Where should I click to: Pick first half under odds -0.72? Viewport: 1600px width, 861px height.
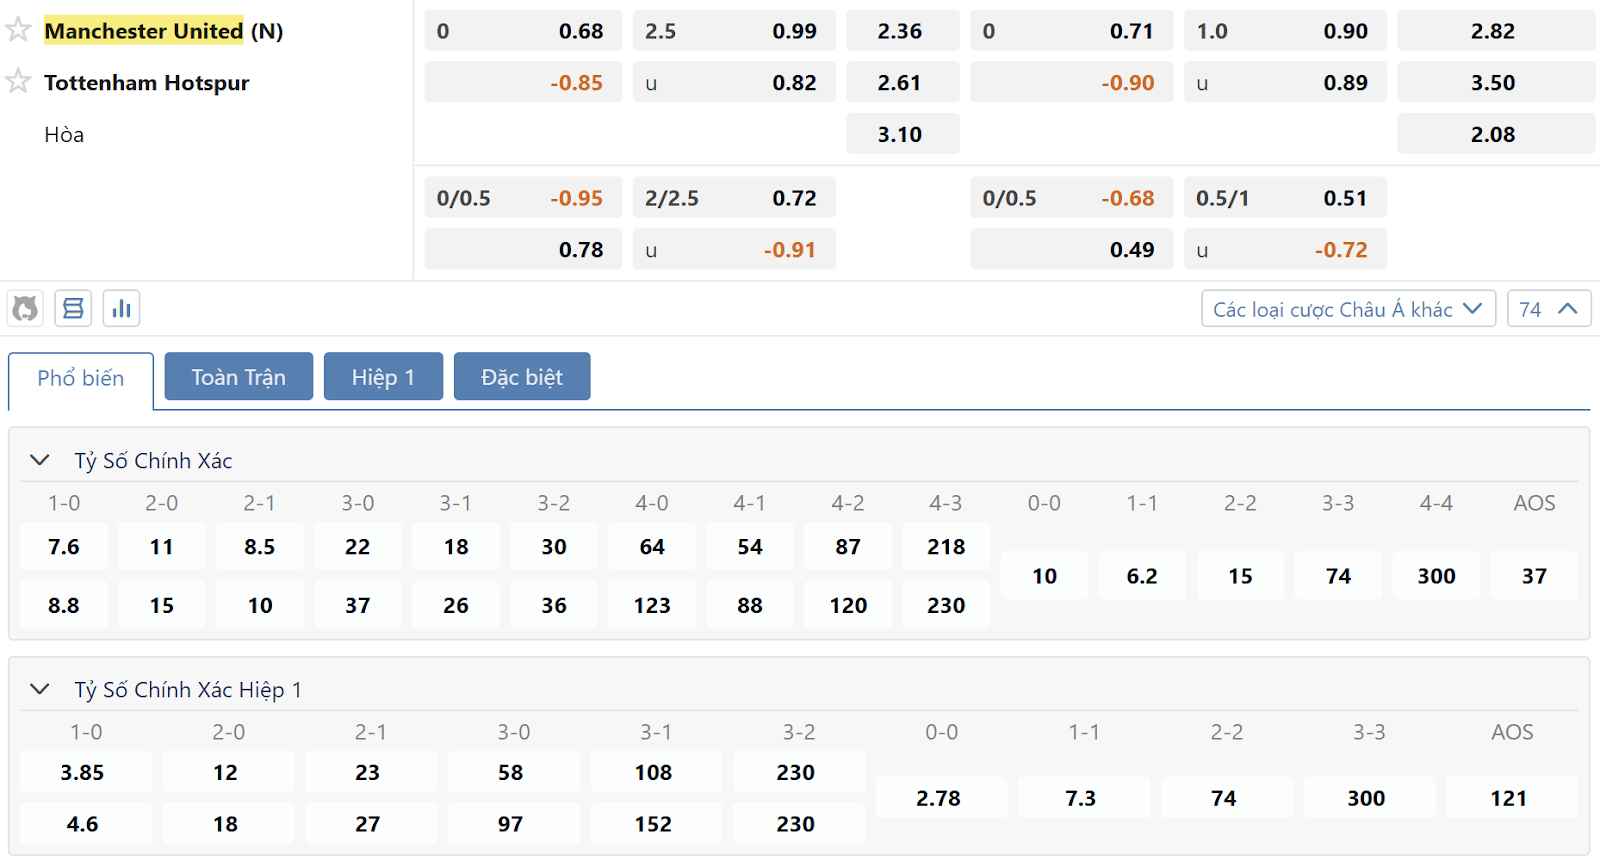coord(1285,250)
